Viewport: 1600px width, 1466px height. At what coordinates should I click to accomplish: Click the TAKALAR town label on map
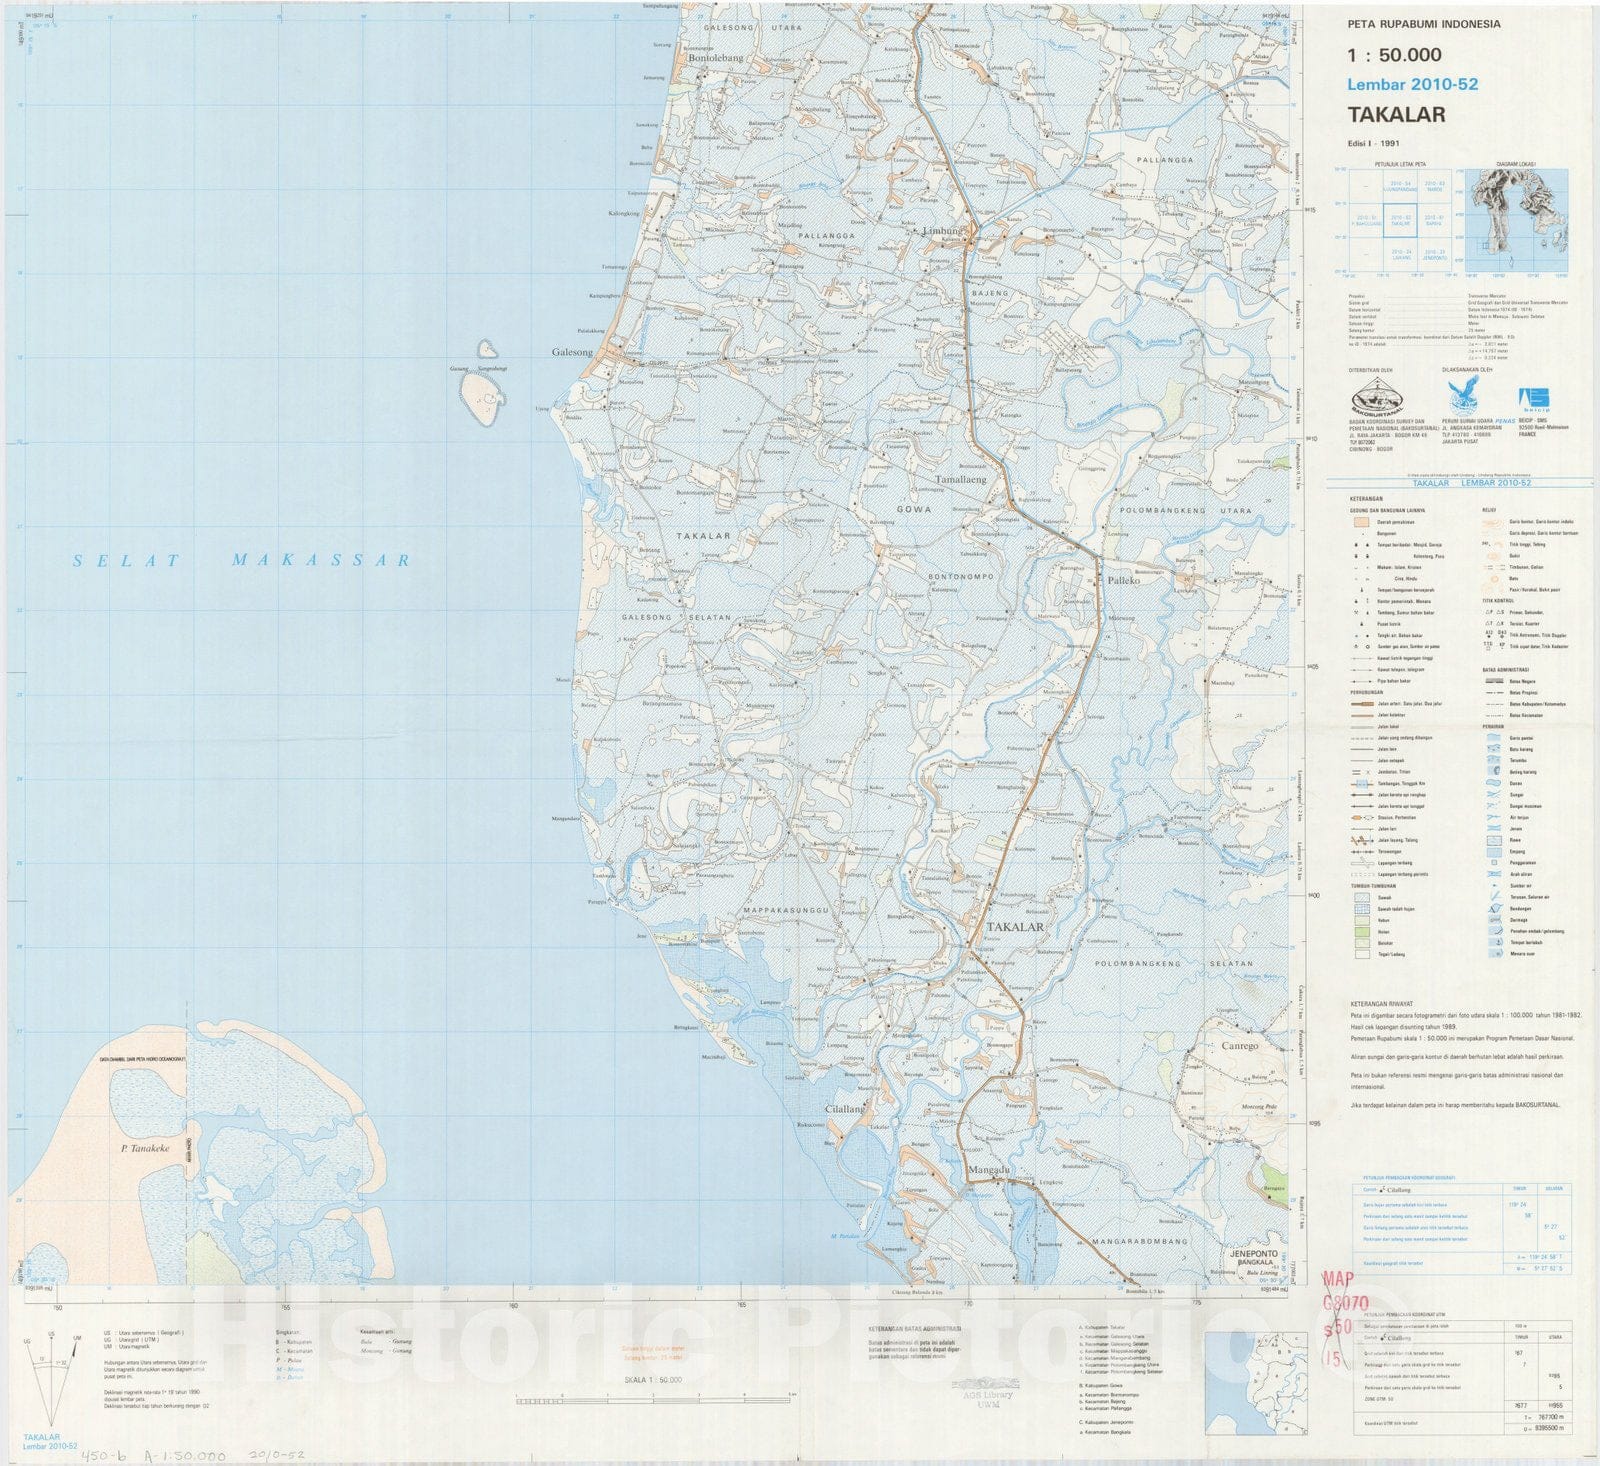1014,927
